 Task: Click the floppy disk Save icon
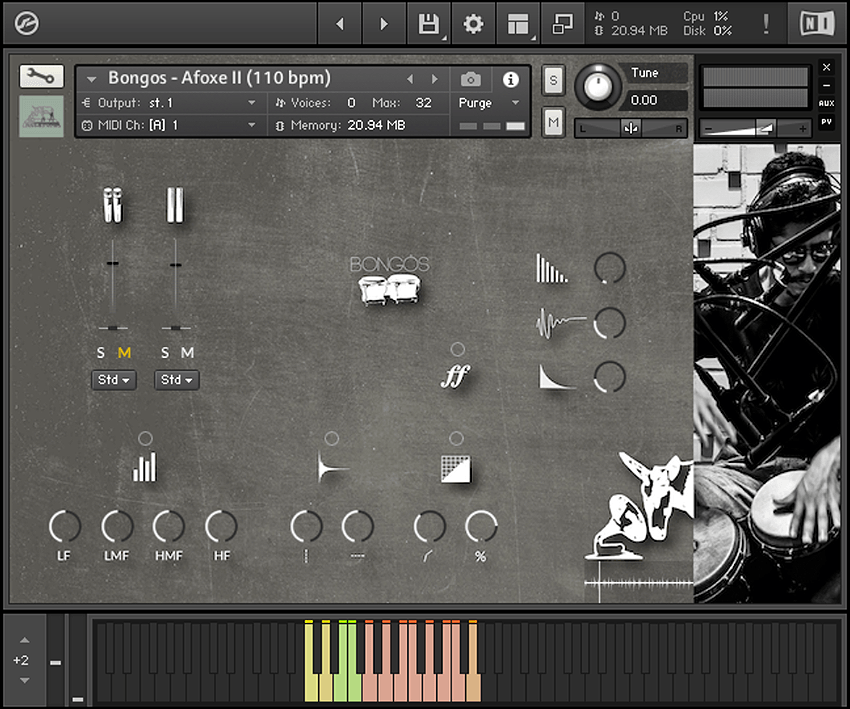click(428, 24)
